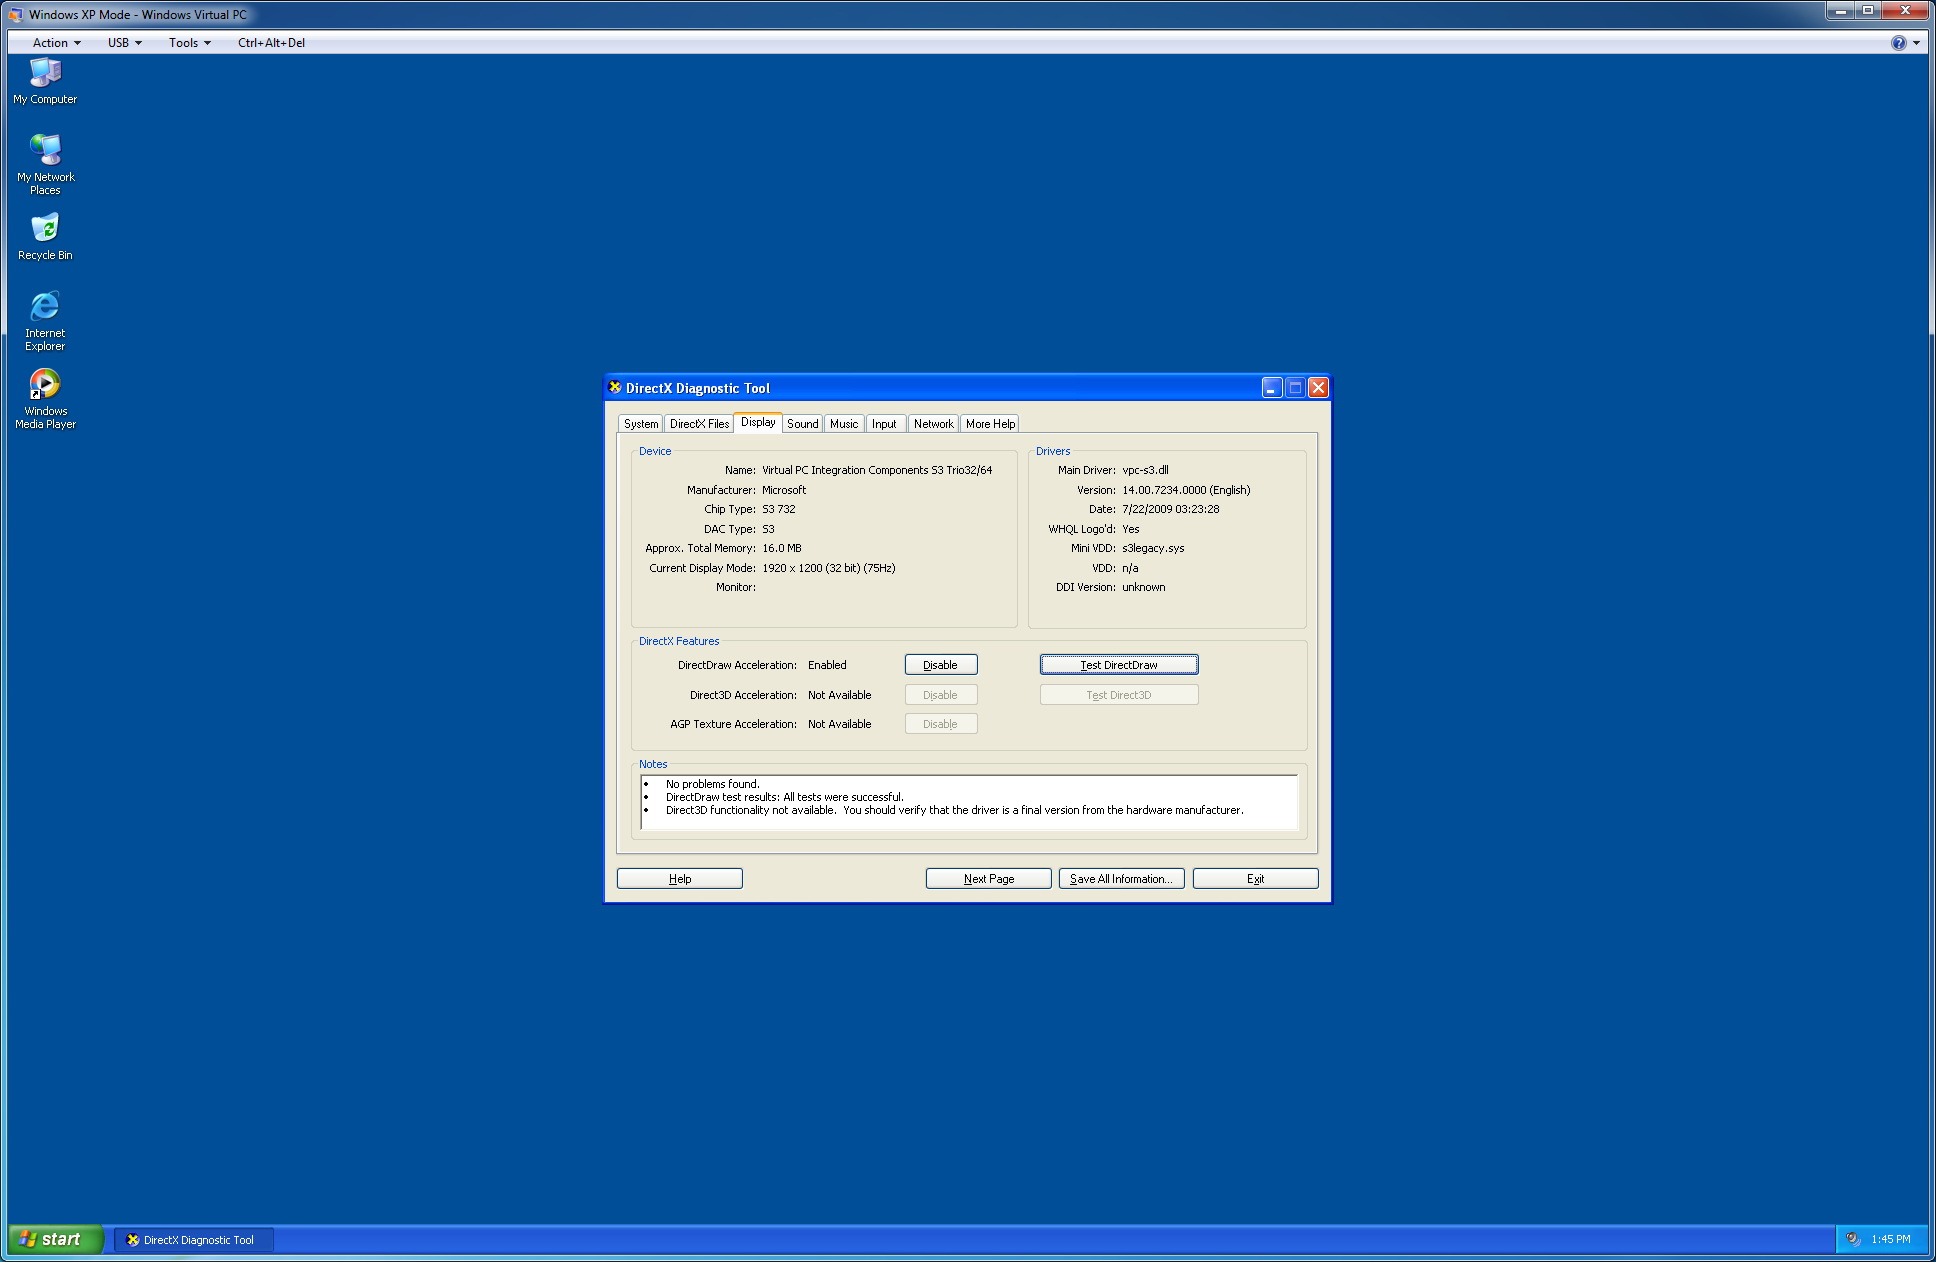Click the taskbar clock showing 1:45 PM
Image resolution: width=1936 pixels, height=1262 pixels.
pyautogui.click(x=1890, y=1240)
